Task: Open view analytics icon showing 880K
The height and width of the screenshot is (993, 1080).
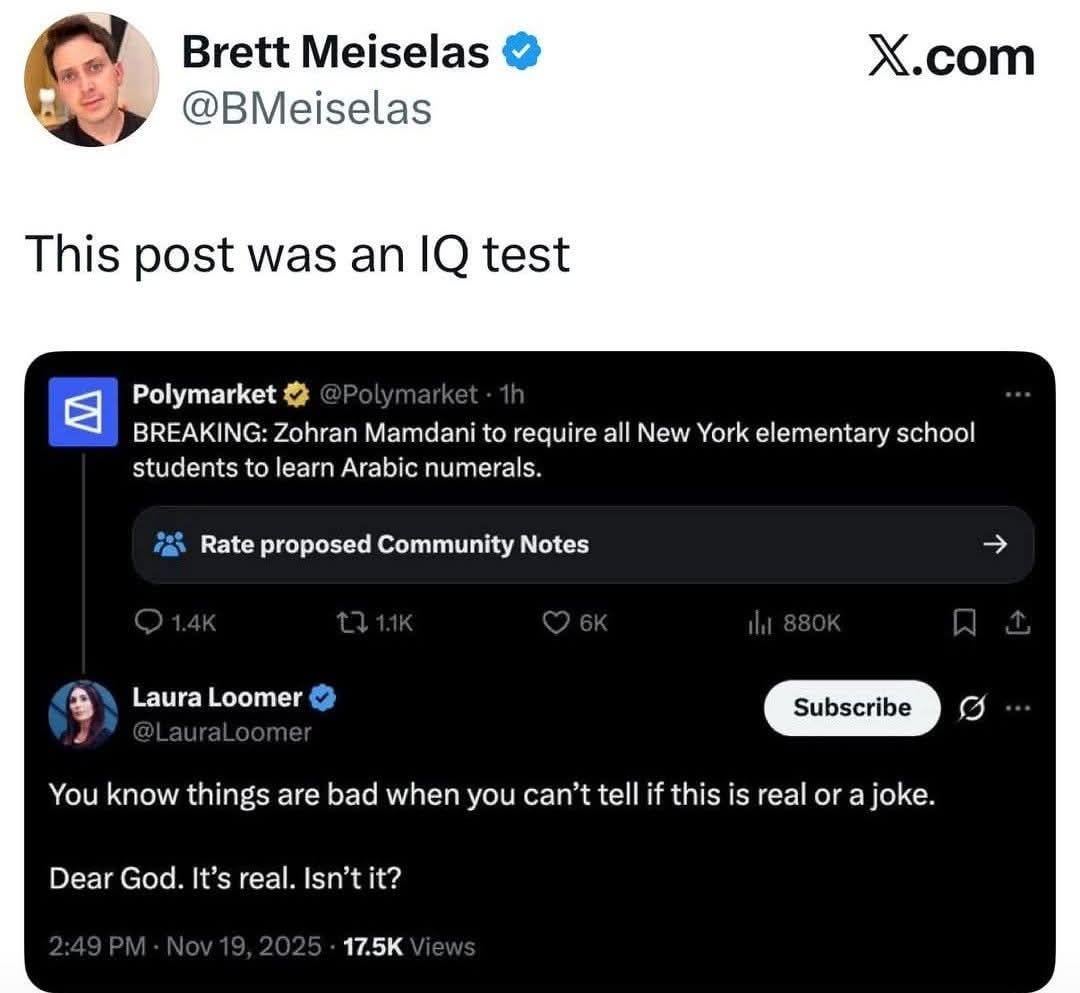Action: [x=757, y=623]
